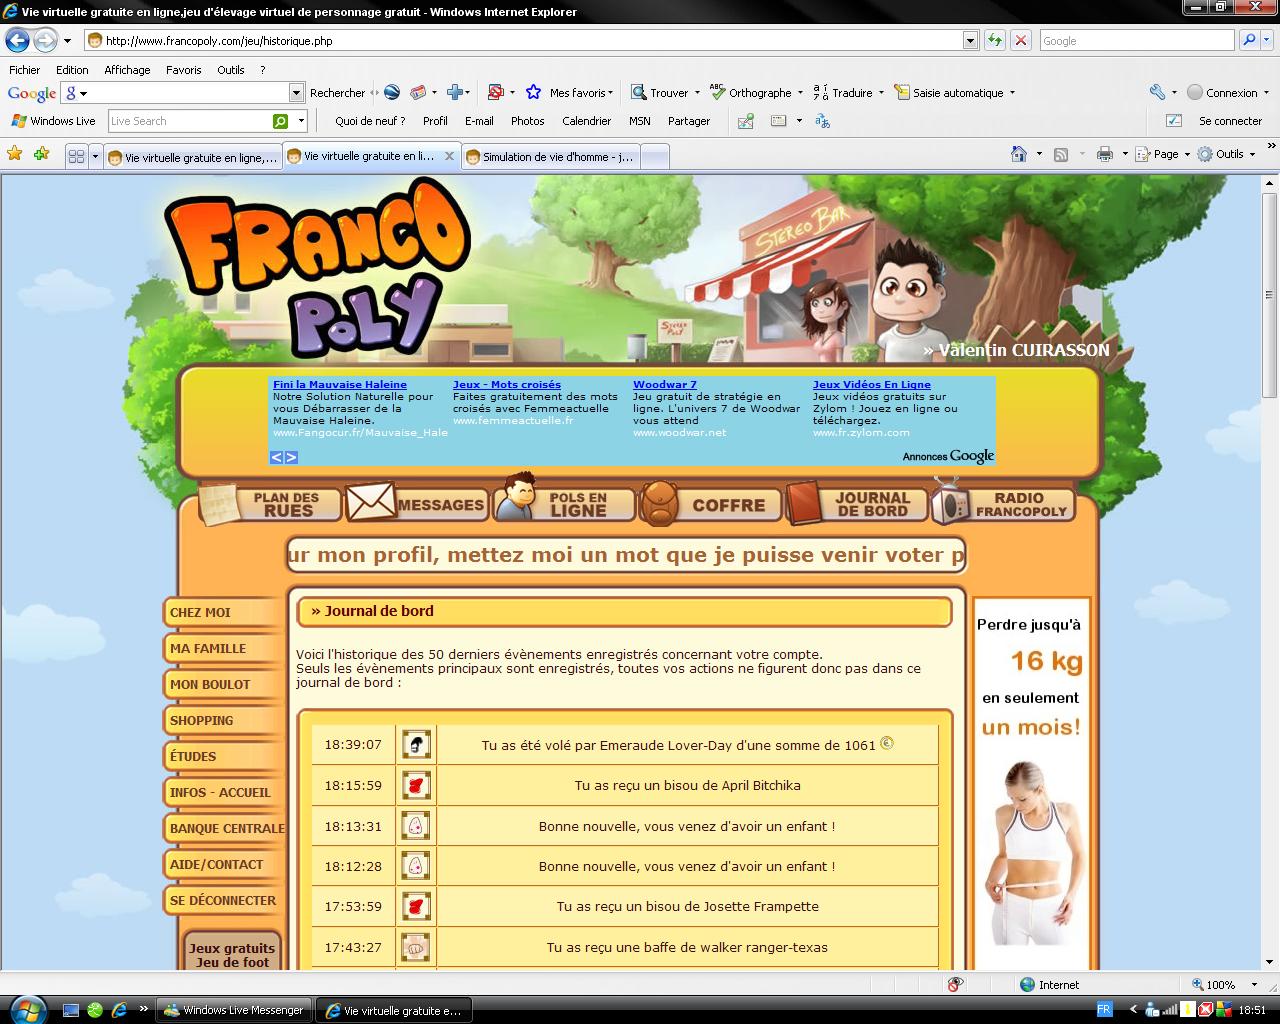Viewport: 1280px width, 1024px height.
Task: Expand the Trouver dropdown
Action: pyautogui.click(x=696, y=93)
